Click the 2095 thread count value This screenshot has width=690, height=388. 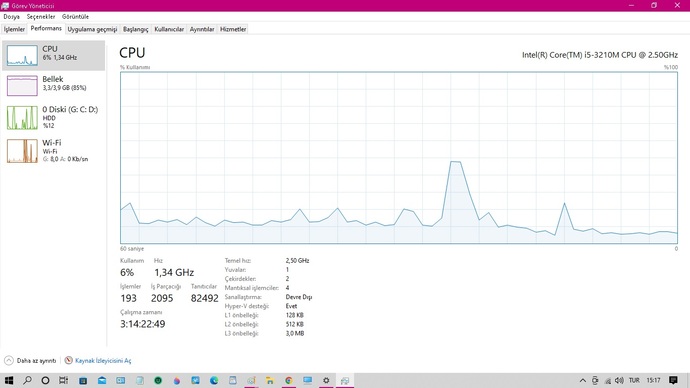coord(162,298)
